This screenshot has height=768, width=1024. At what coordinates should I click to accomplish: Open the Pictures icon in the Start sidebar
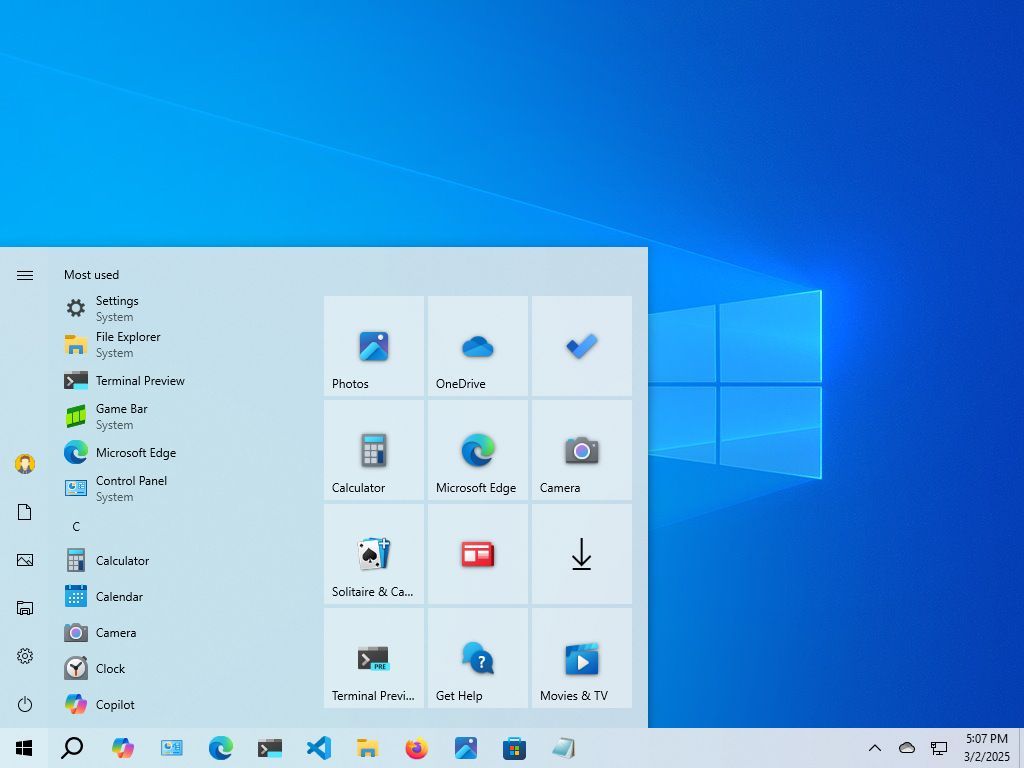[x=24, y=560]
